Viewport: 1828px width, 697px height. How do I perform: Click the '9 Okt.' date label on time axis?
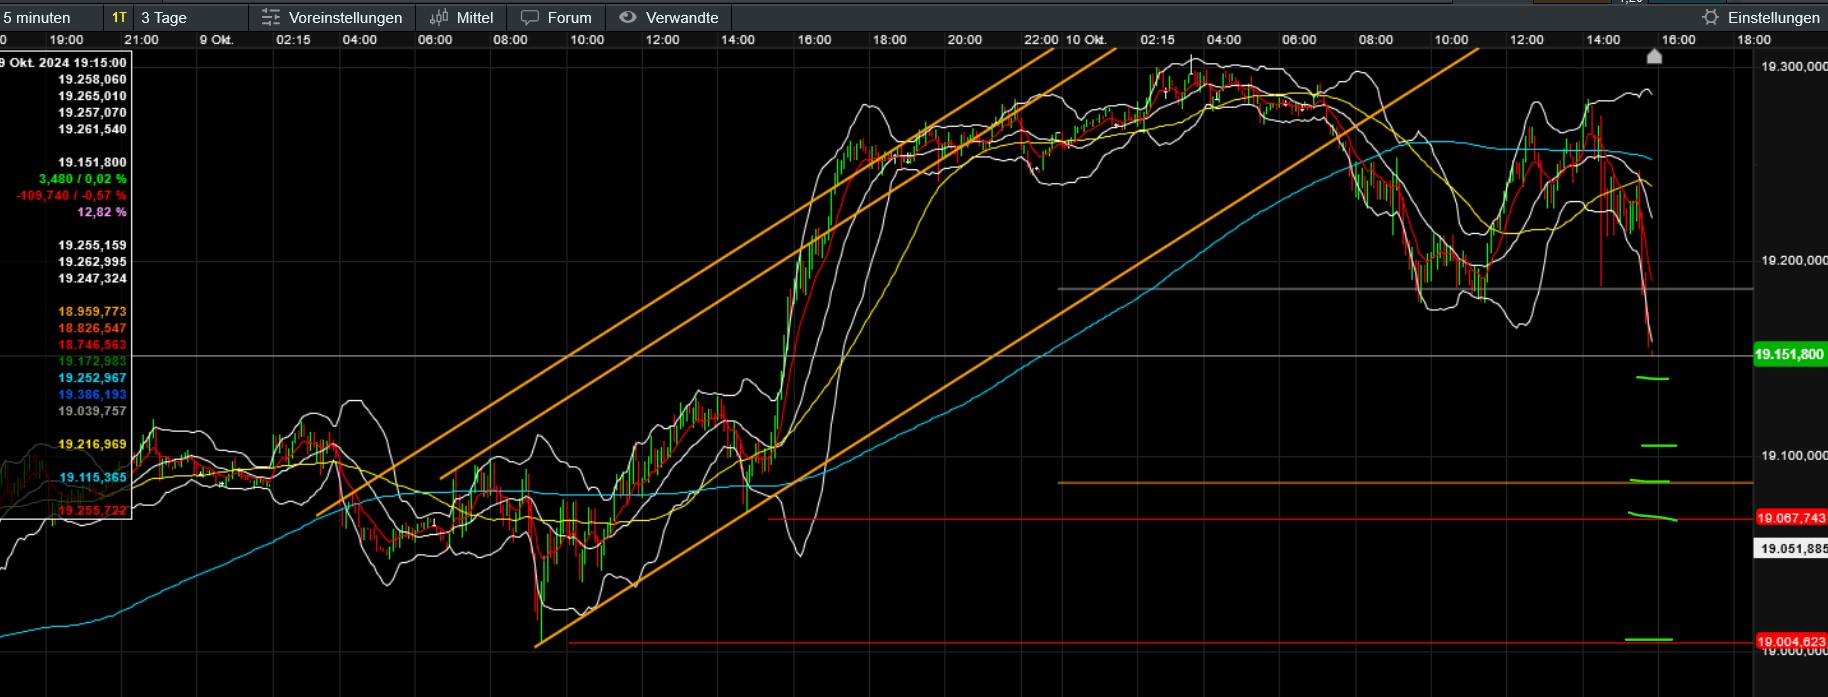click(x=216, y=40)
